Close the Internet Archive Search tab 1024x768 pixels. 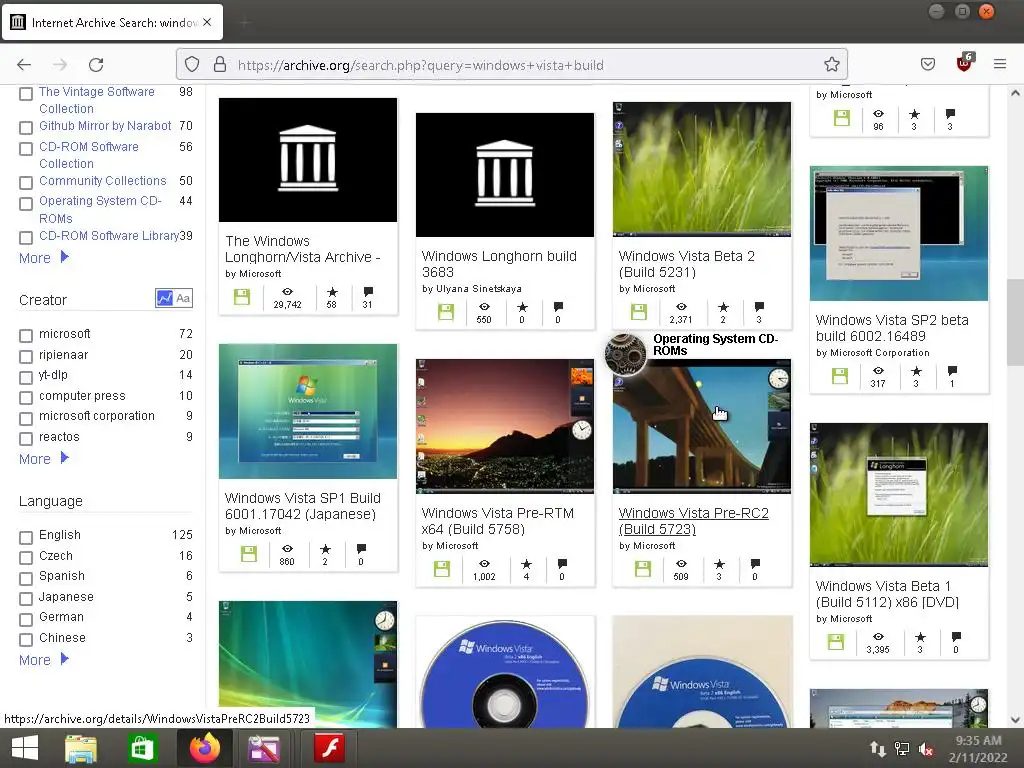[207, 22]
